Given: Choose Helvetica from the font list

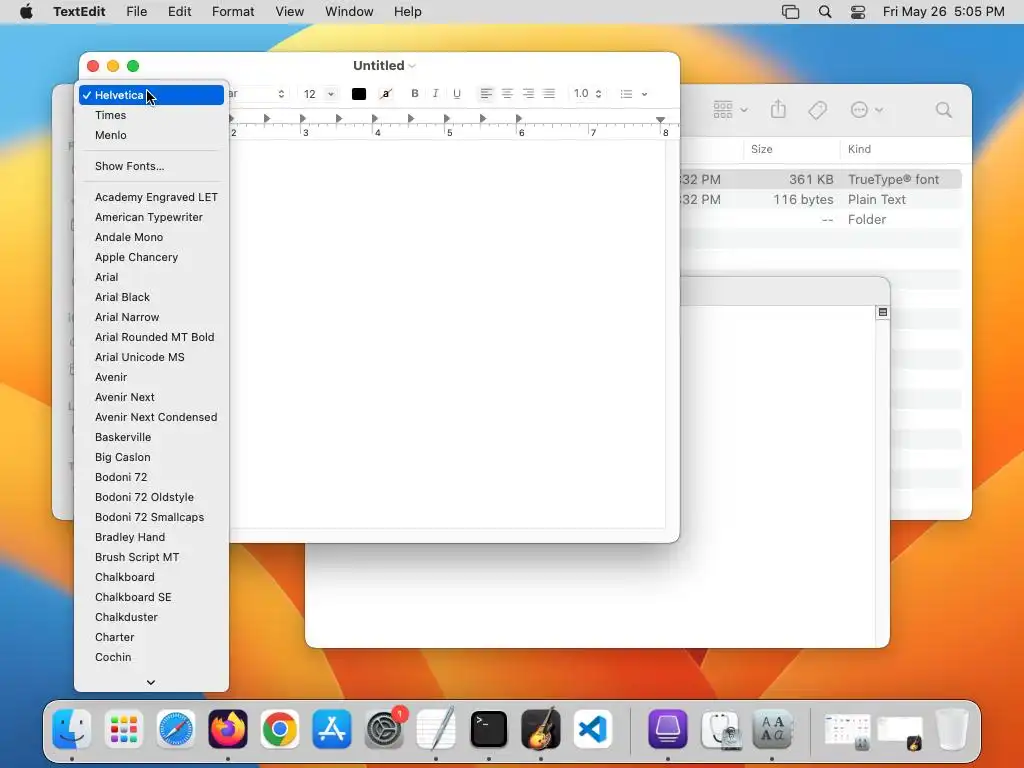Looking at the screenshot, I should tap(152, 95).
